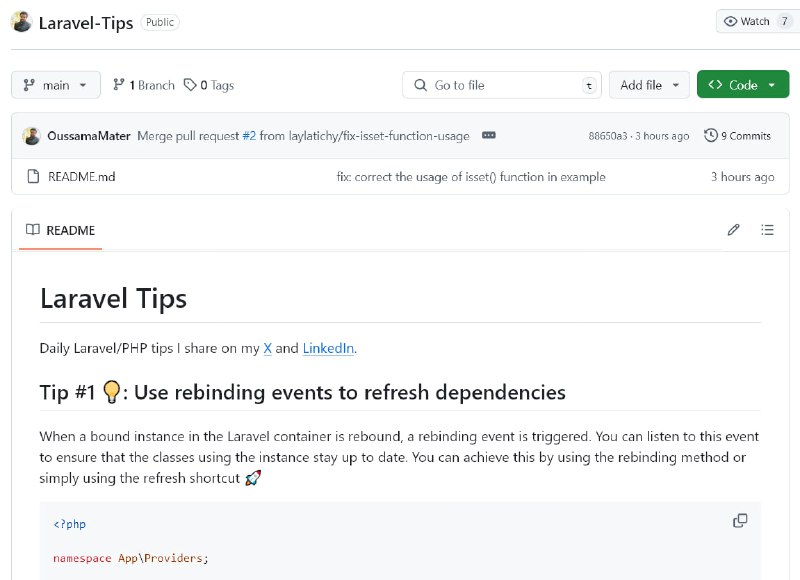Open the README outline list icon
800x580 pixels.
(767, 230)
